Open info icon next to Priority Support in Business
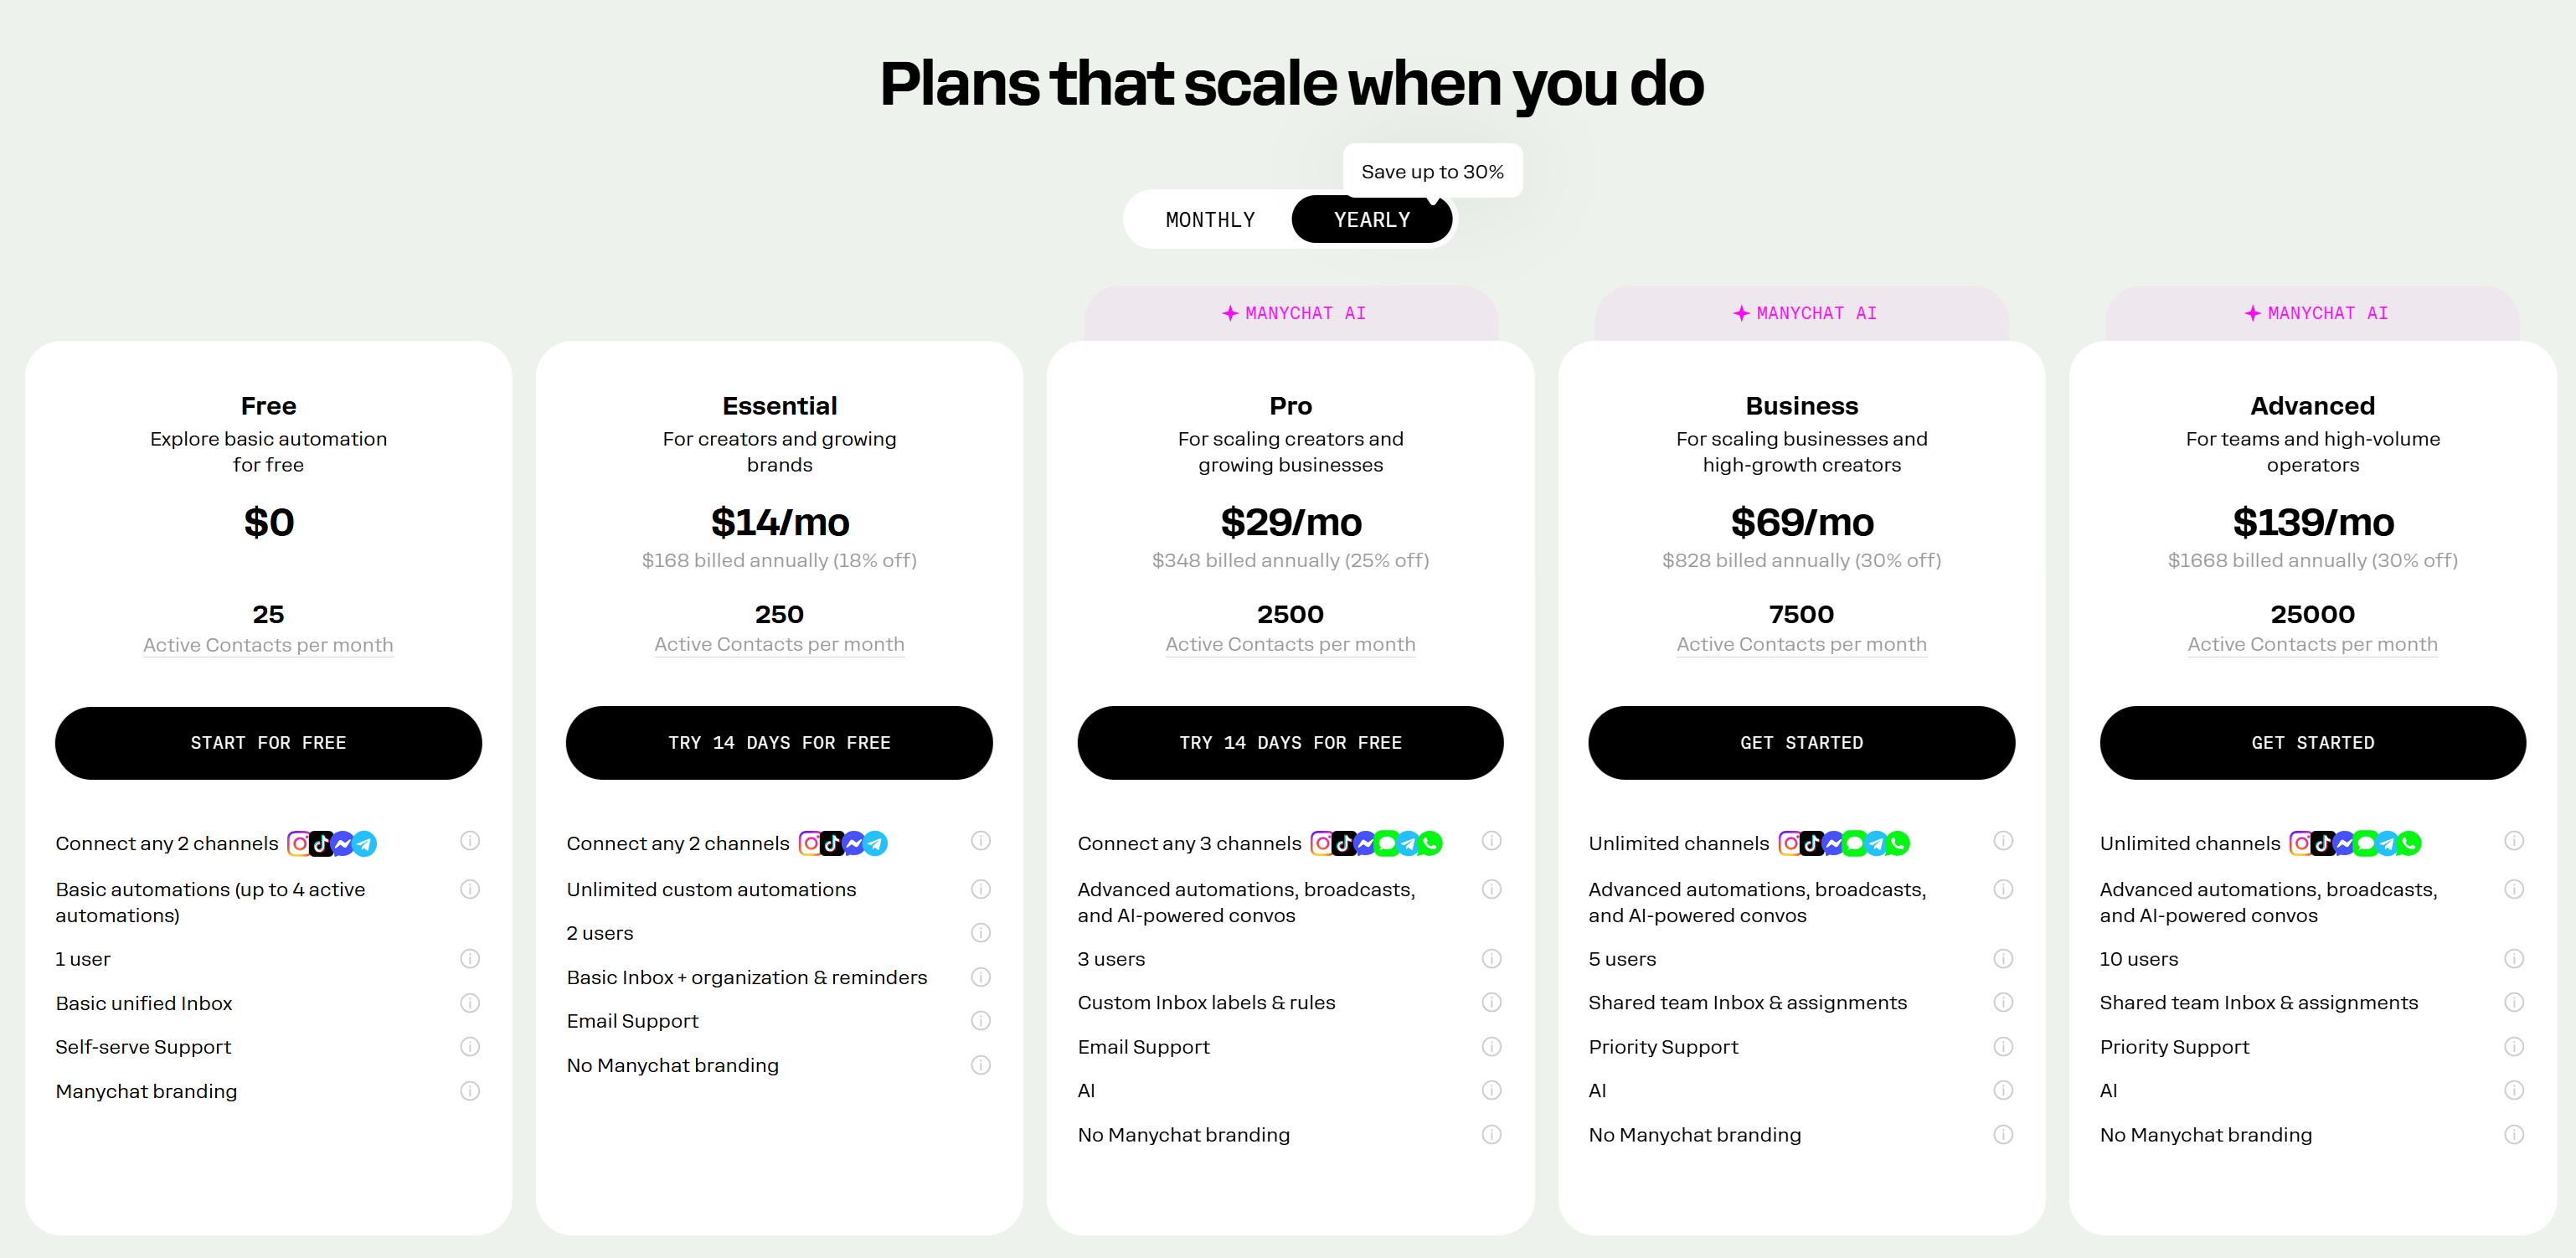Image resolution: width=2576 pixels, height=1258 pixels. point(2003,1046)
